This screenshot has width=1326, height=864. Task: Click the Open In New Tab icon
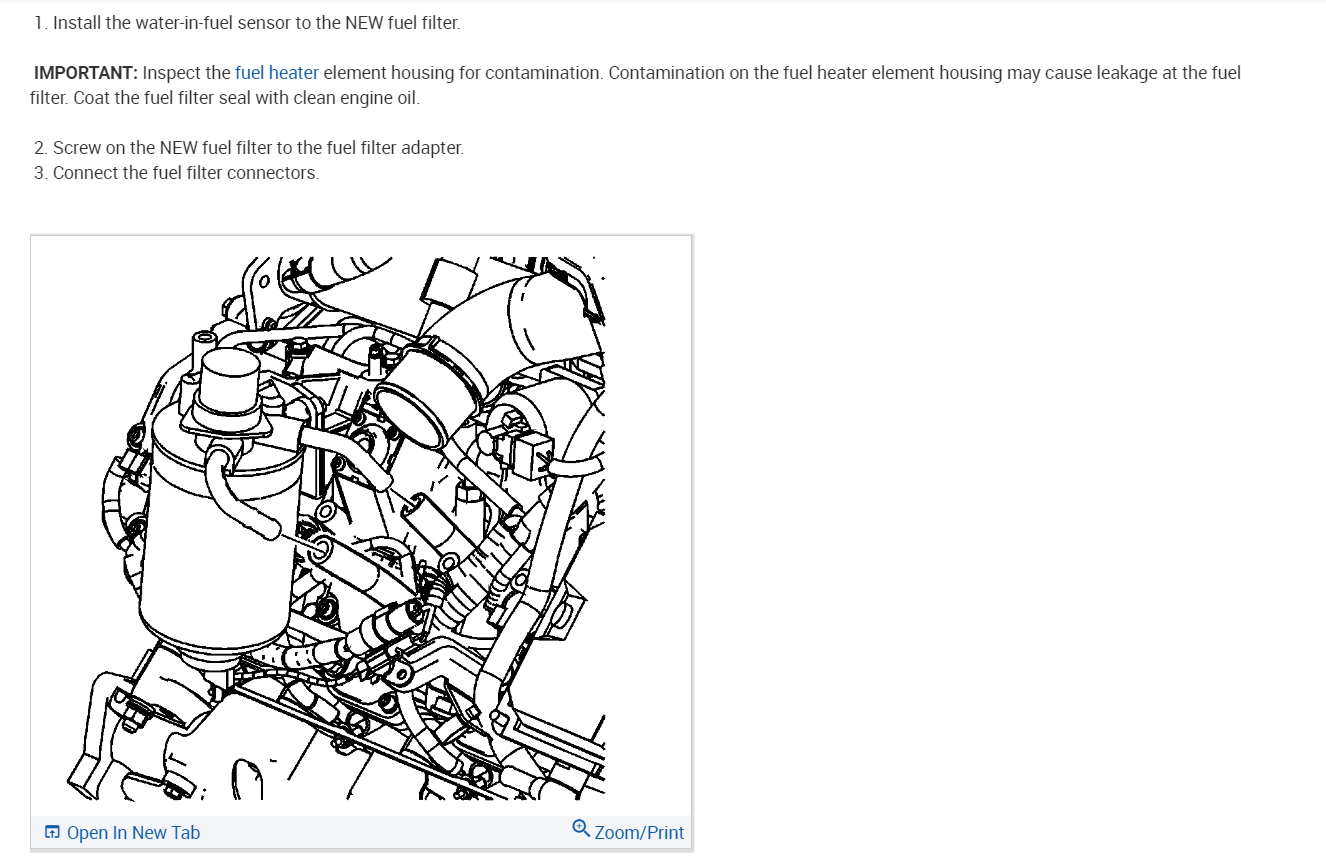pyautogui.click(x=53, y=833)
